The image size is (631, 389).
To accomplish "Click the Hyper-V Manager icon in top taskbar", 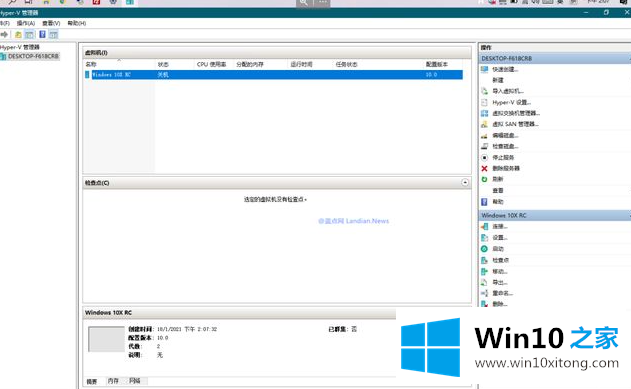I will [x=130, y=2].
